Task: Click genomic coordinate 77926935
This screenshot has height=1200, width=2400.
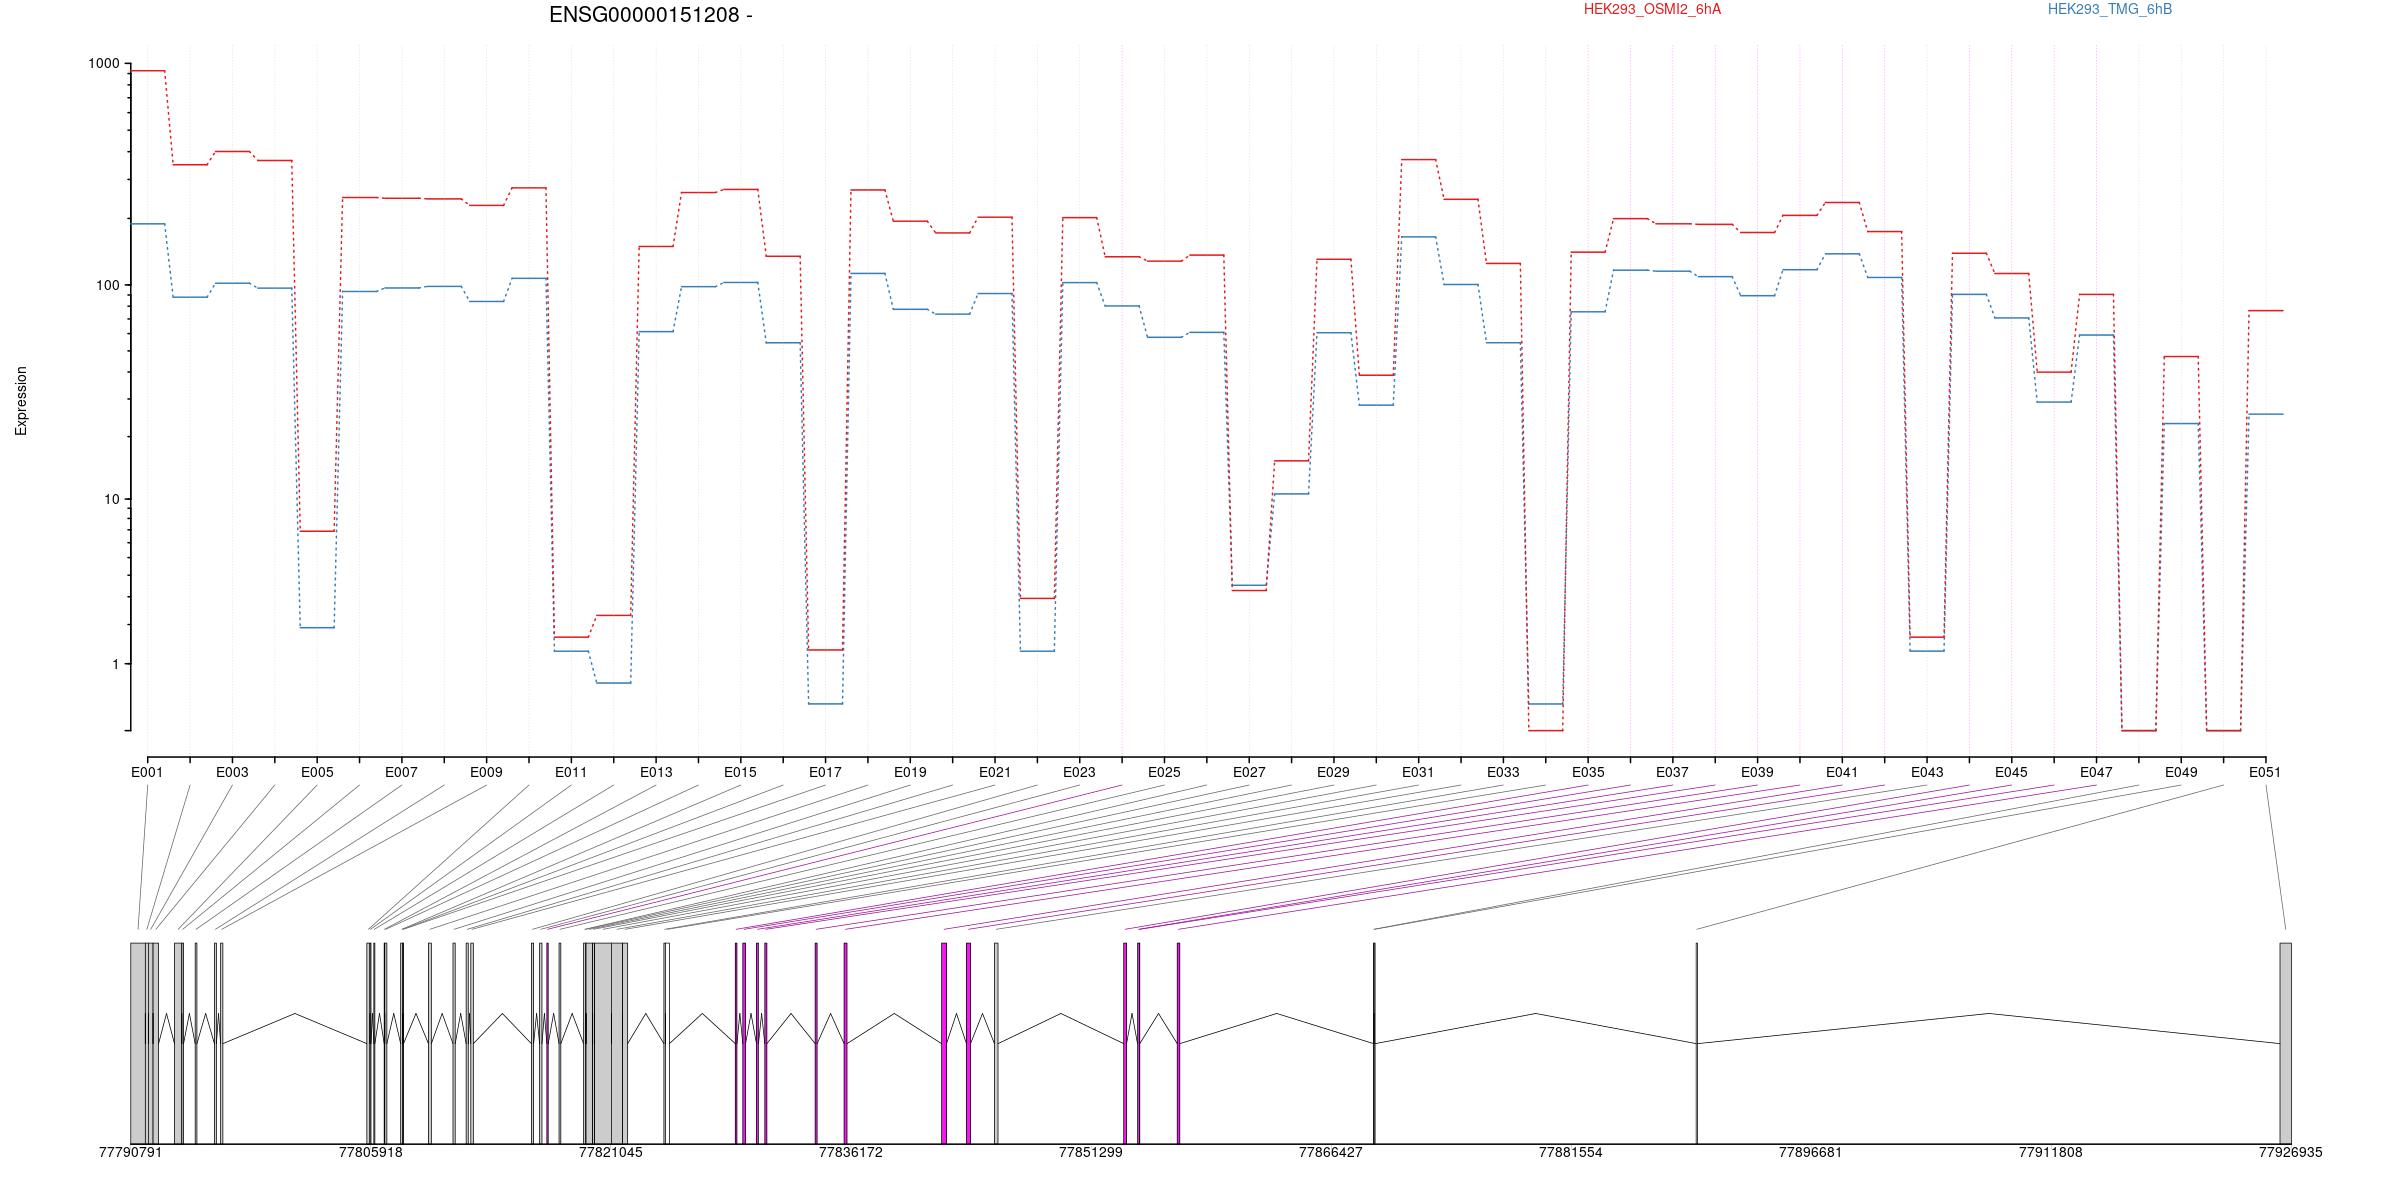Action: click(x=2290, y=1152)
